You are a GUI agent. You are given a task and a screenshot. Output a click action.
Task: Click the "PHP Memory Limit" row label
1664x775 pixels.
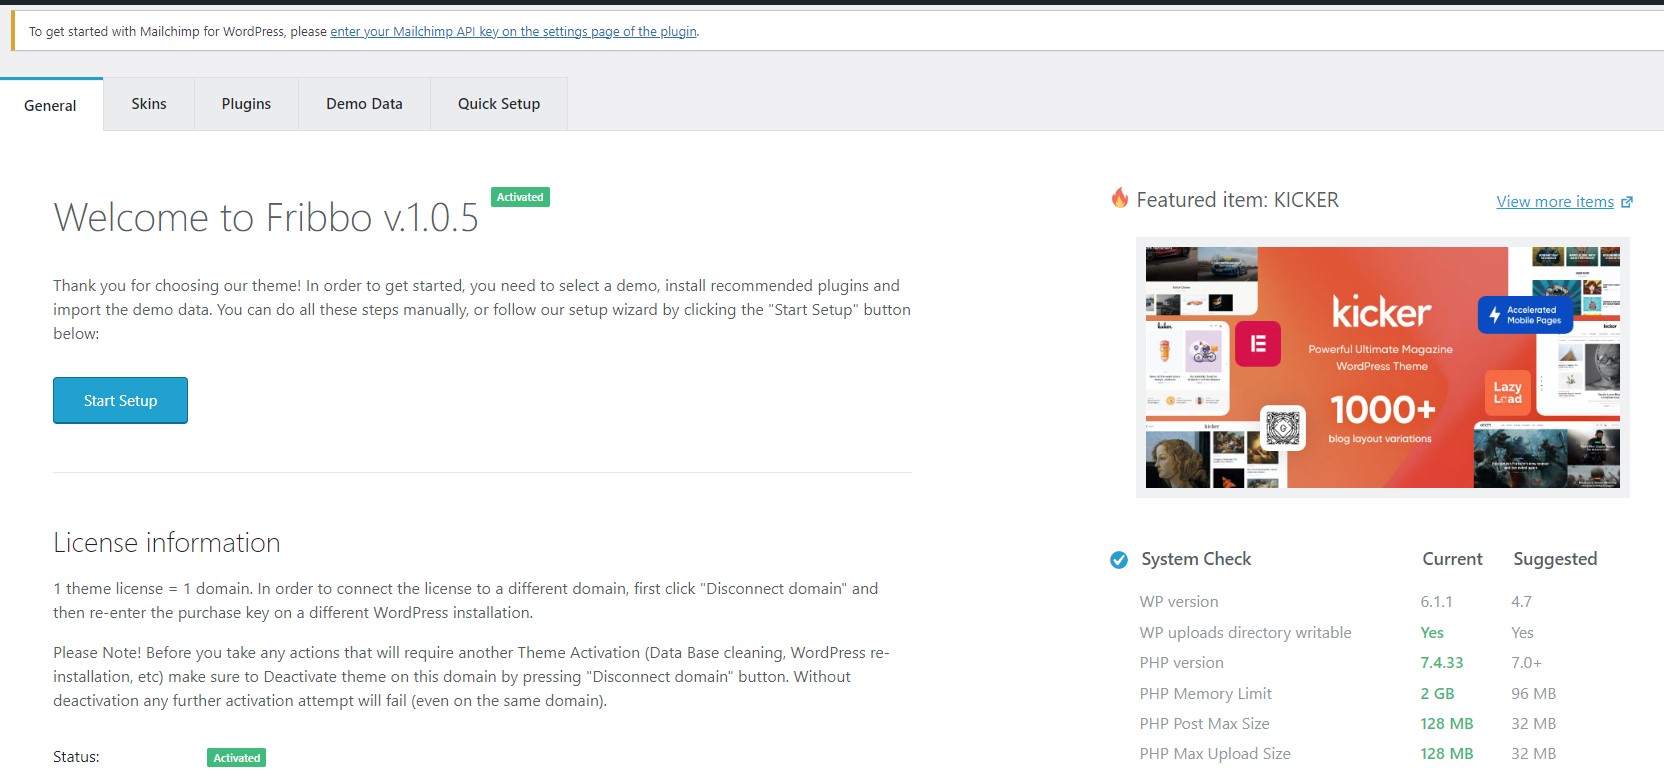click(1205, 694)
